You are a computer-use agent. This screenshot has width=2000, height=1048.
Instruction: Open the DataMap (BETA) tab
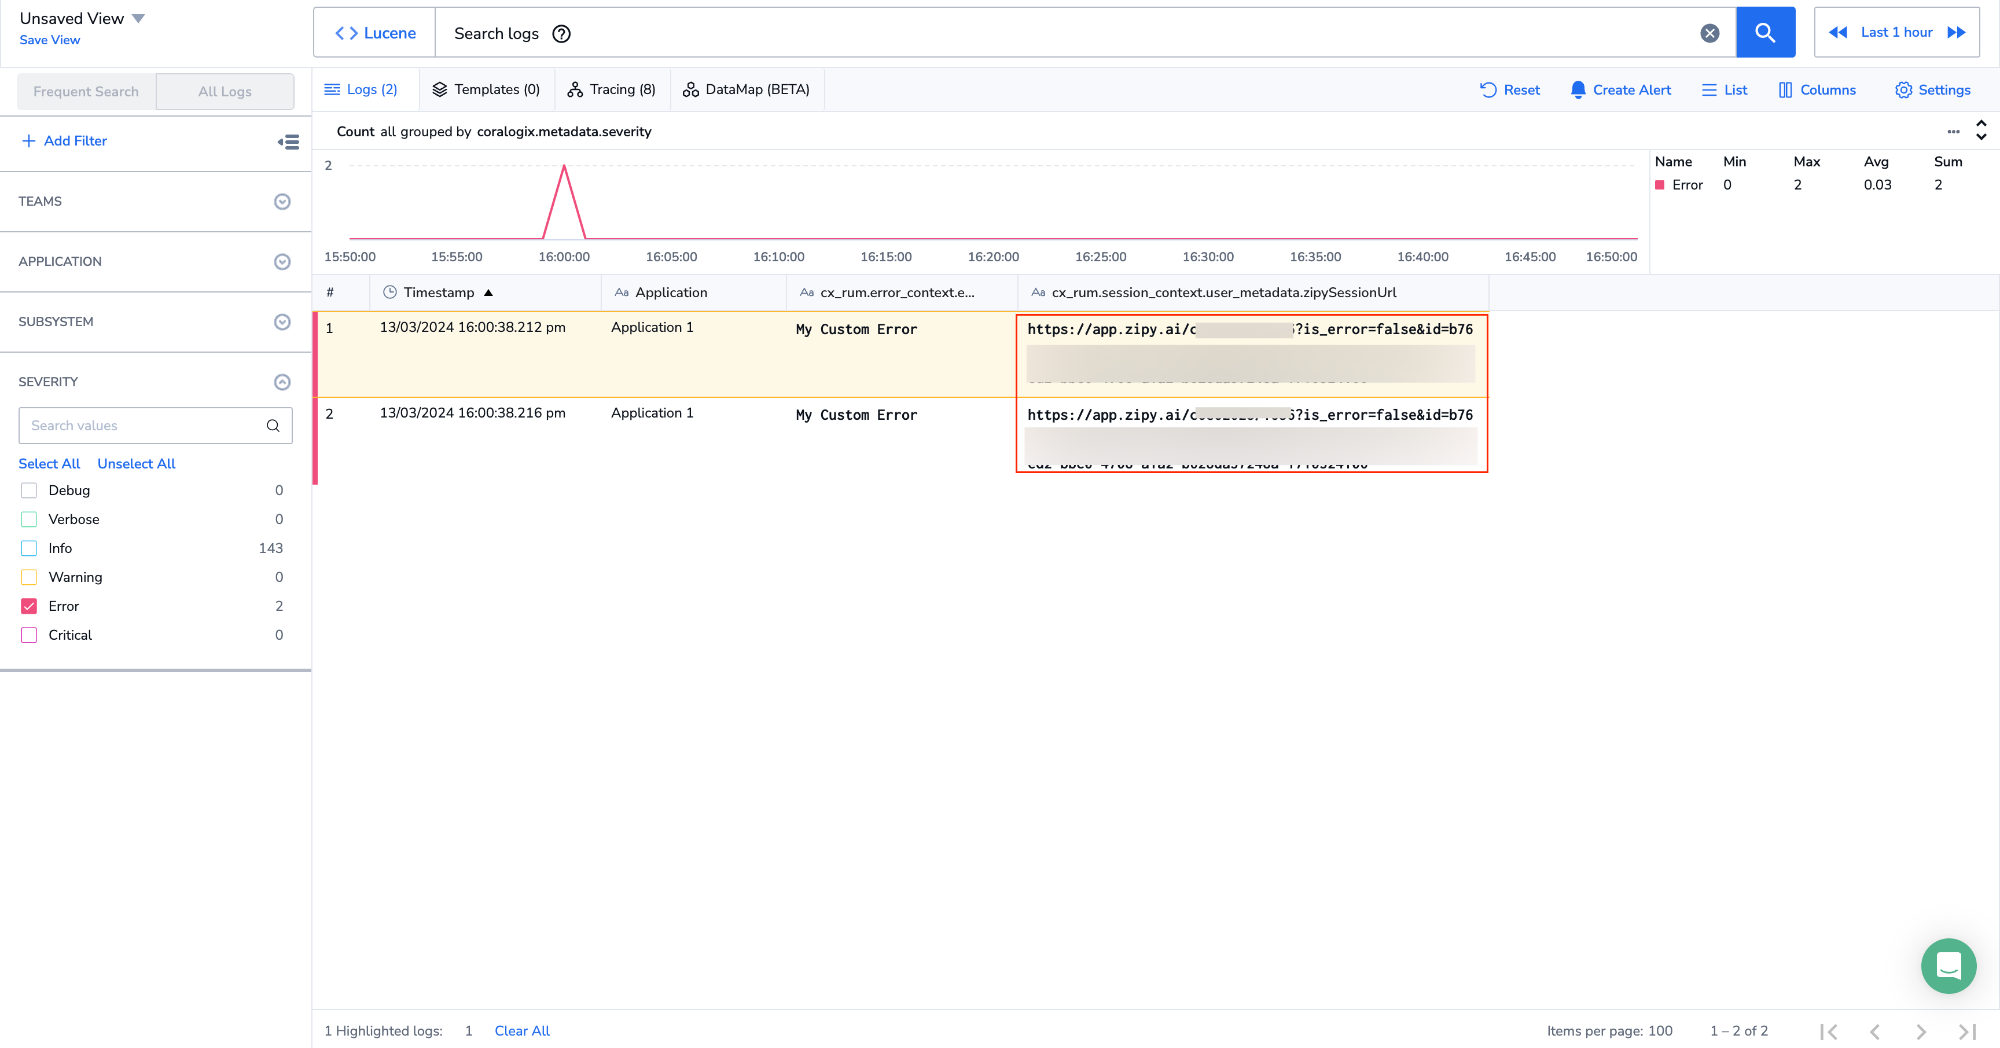(x=746, y=90)
